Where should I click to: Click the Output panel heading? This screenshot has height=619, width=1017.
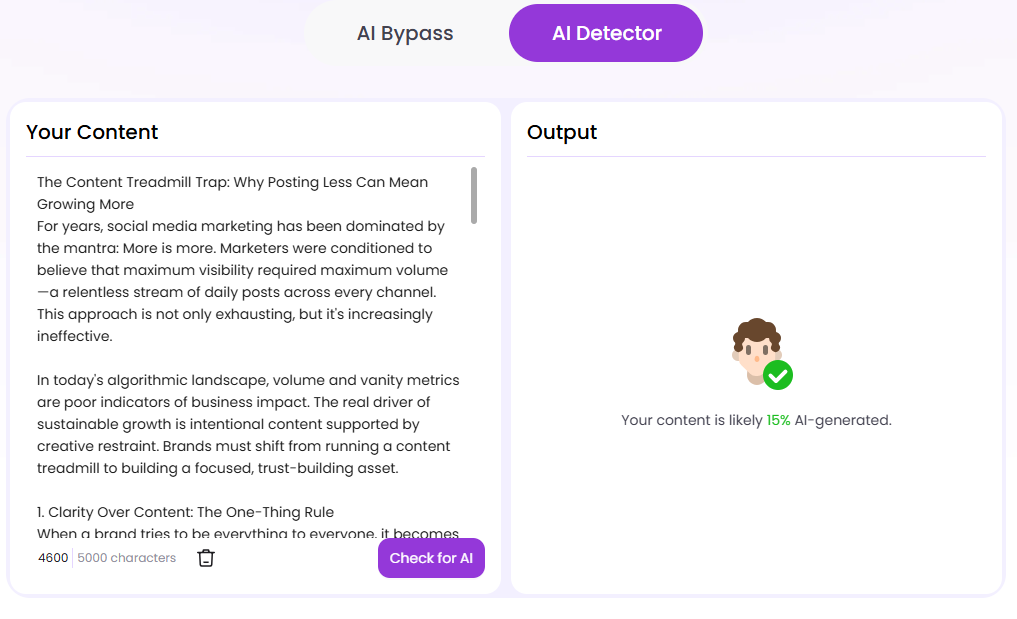coord(561,132)
